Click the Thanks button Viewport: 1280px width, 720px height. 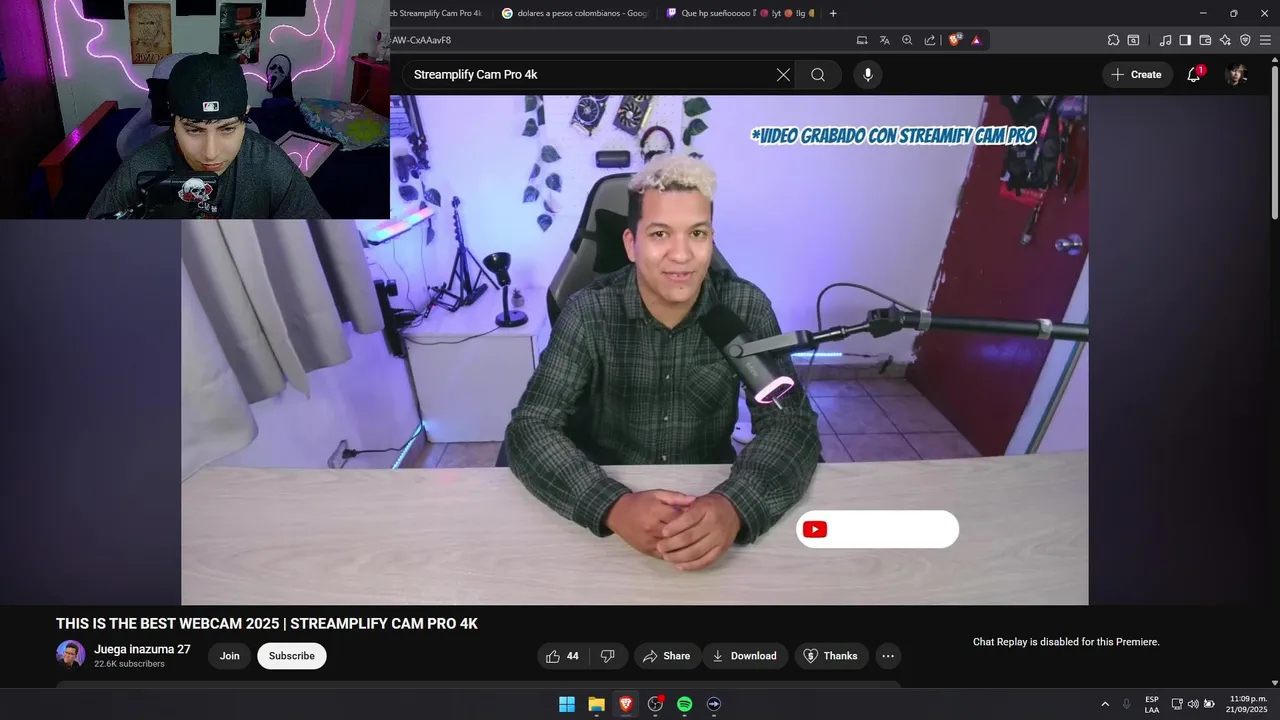coord(831,656)
